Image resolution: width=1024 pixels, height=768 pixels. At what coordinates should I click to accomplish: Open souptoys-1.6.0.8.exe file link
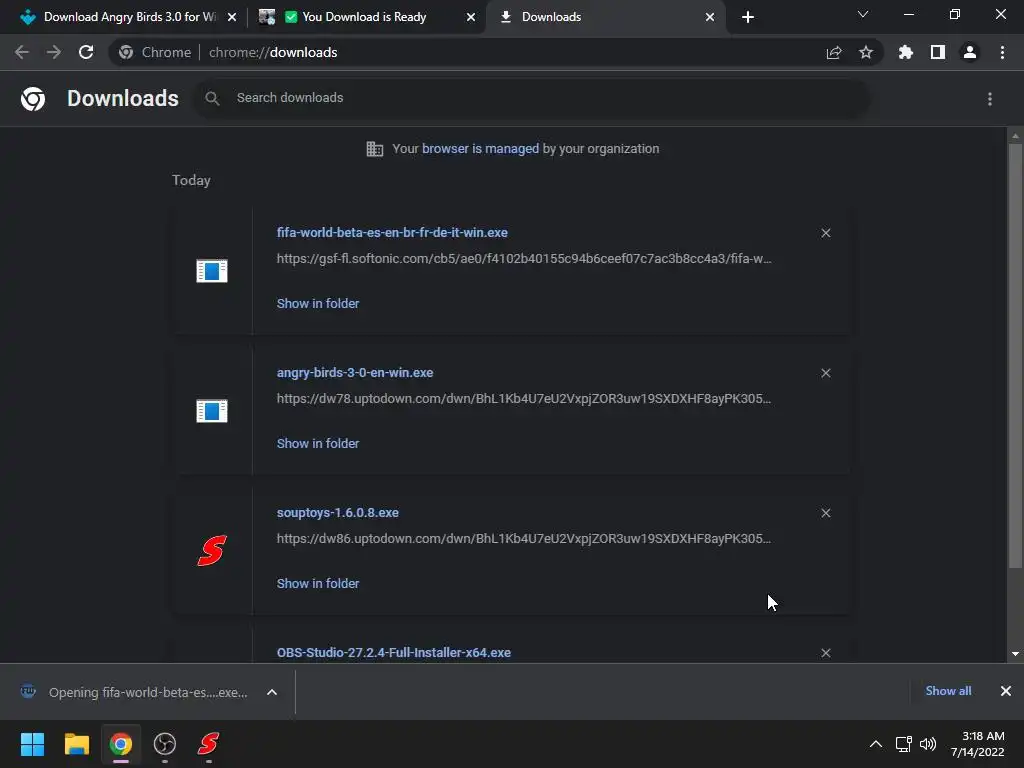(x=338, y=513)
